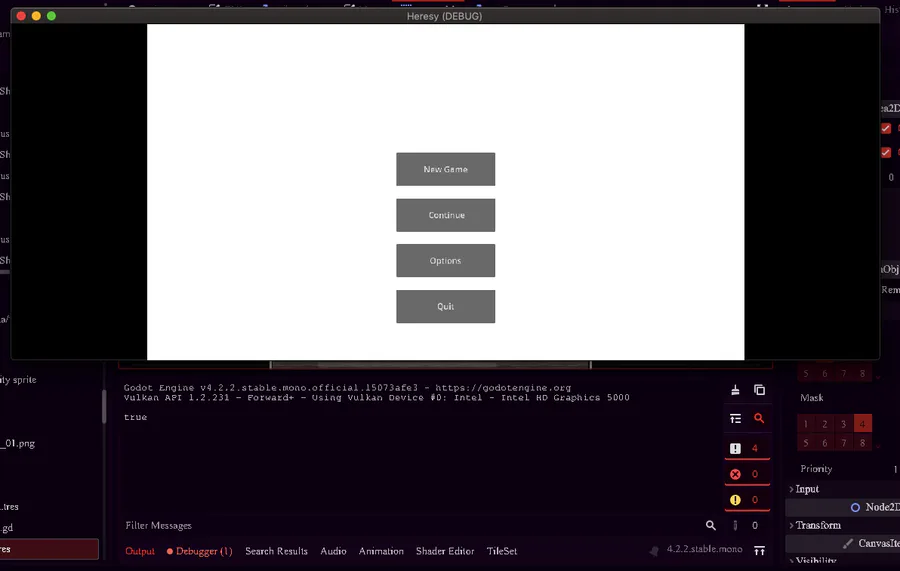Click the FileSystem panel scrollbar
Viewport: 900px width, 571px height.
click(104, 406)
